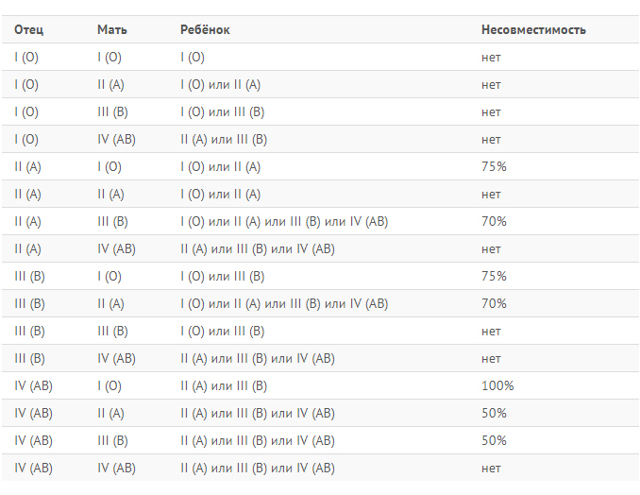Viewport: 640px width, 495px height.
Task: Click mother IV (AB) in first father I (O) block
Action: (x=116, y=140)
